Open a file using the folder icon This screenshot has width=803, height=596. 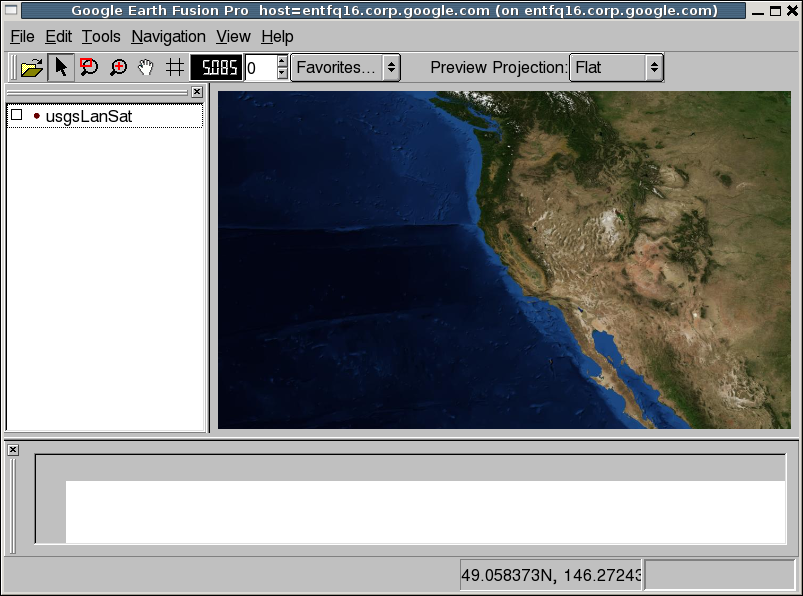30,67
